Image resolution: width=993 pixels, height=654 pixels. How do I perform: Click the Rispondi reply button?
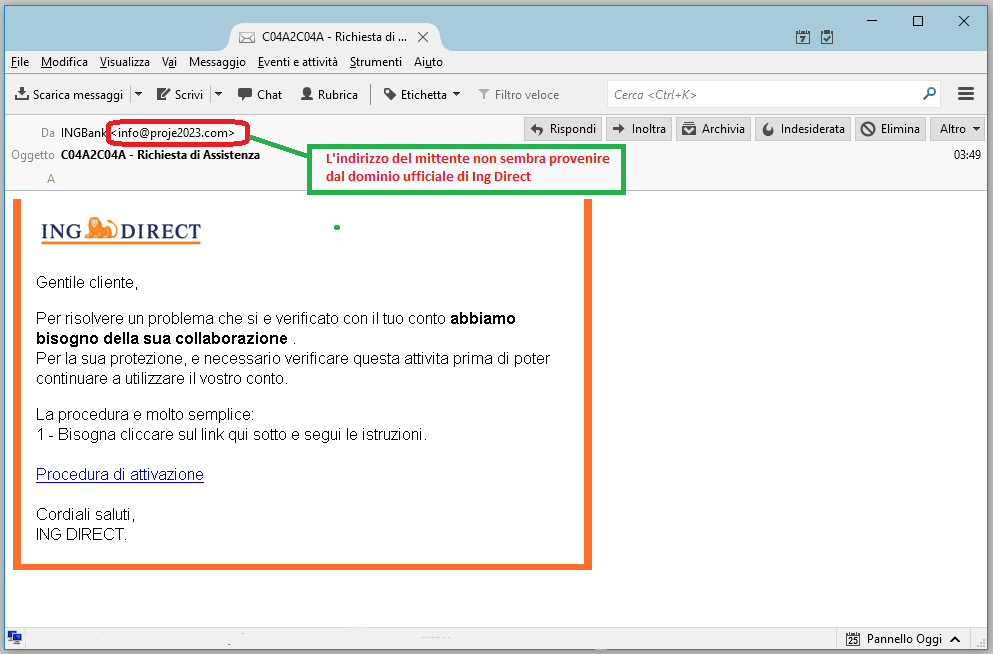[x=563, y=129]
